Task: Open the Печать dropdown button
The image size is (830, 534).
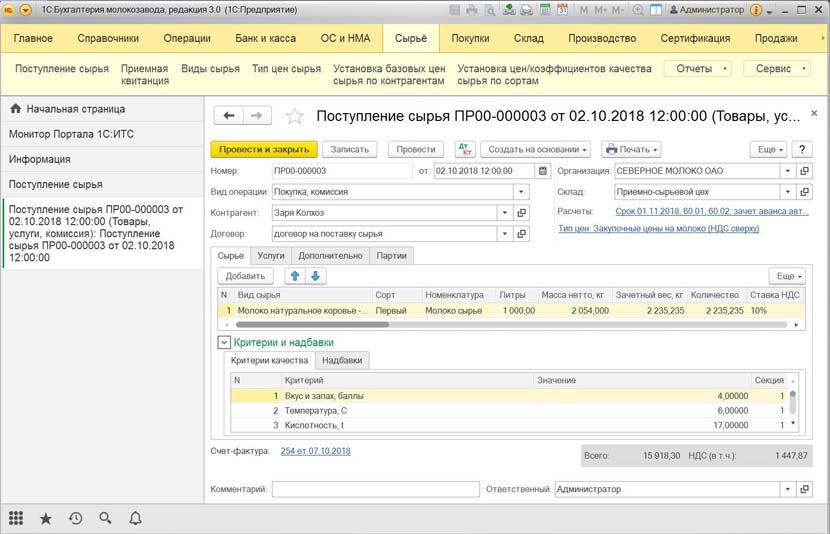Action: coord(630,149)
